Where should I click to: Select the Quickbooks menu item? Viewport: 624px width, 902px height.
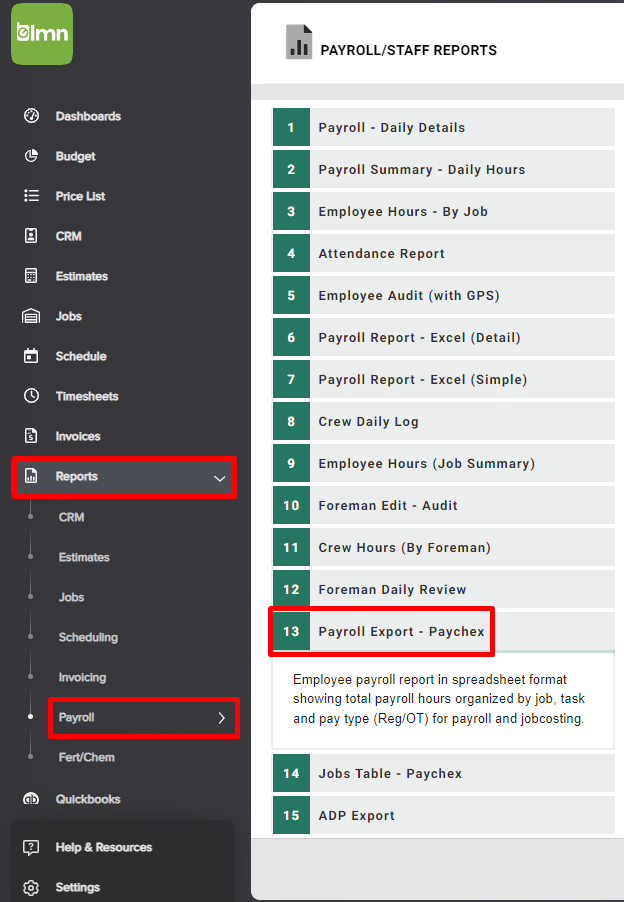click(x=87, y=799)
